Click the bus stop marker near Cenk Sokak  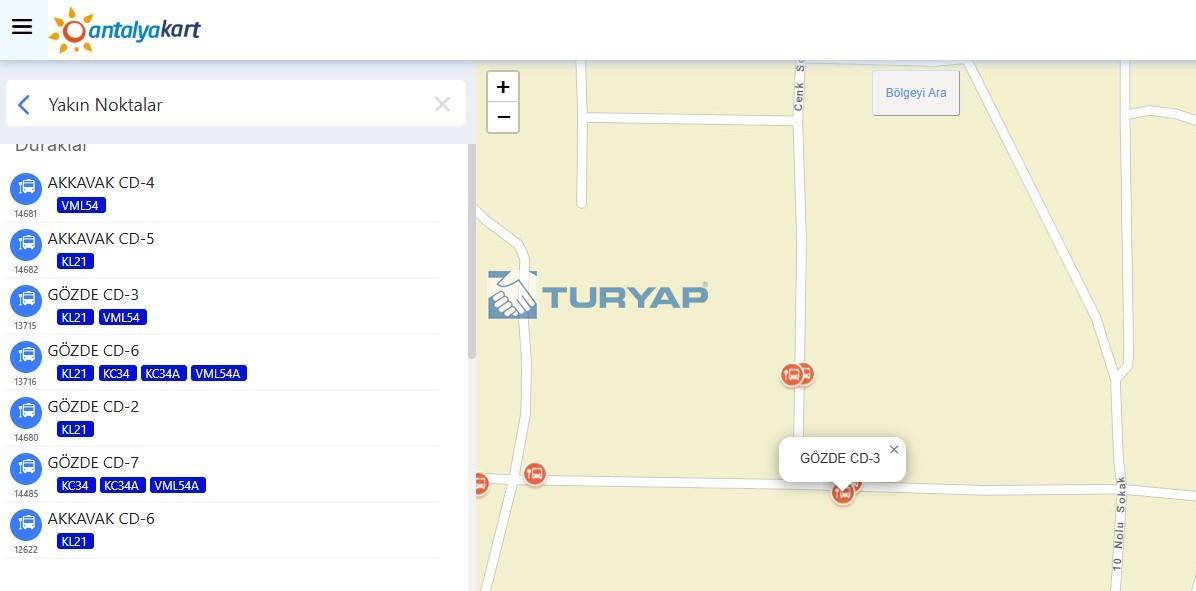(x=793, y=374)
